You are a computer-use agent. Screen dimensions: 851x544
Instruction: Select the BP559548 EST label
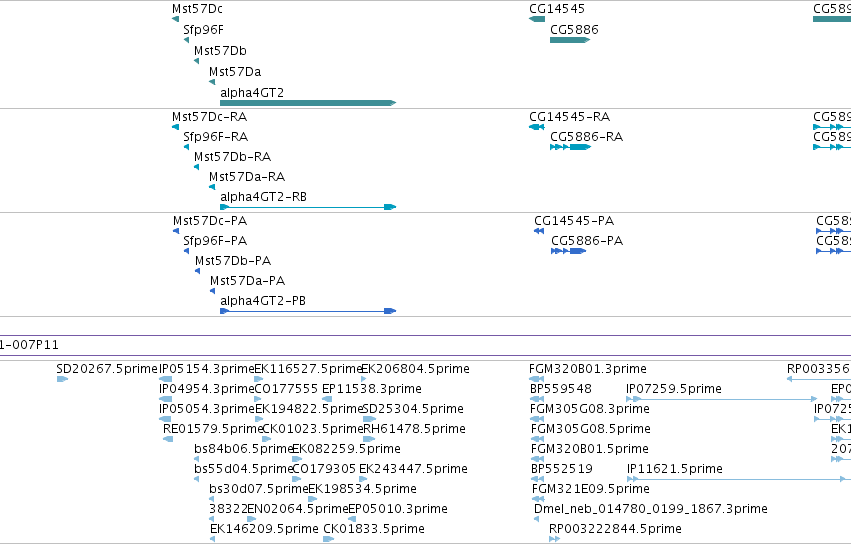pyautogui.click(x=561, y=389)
